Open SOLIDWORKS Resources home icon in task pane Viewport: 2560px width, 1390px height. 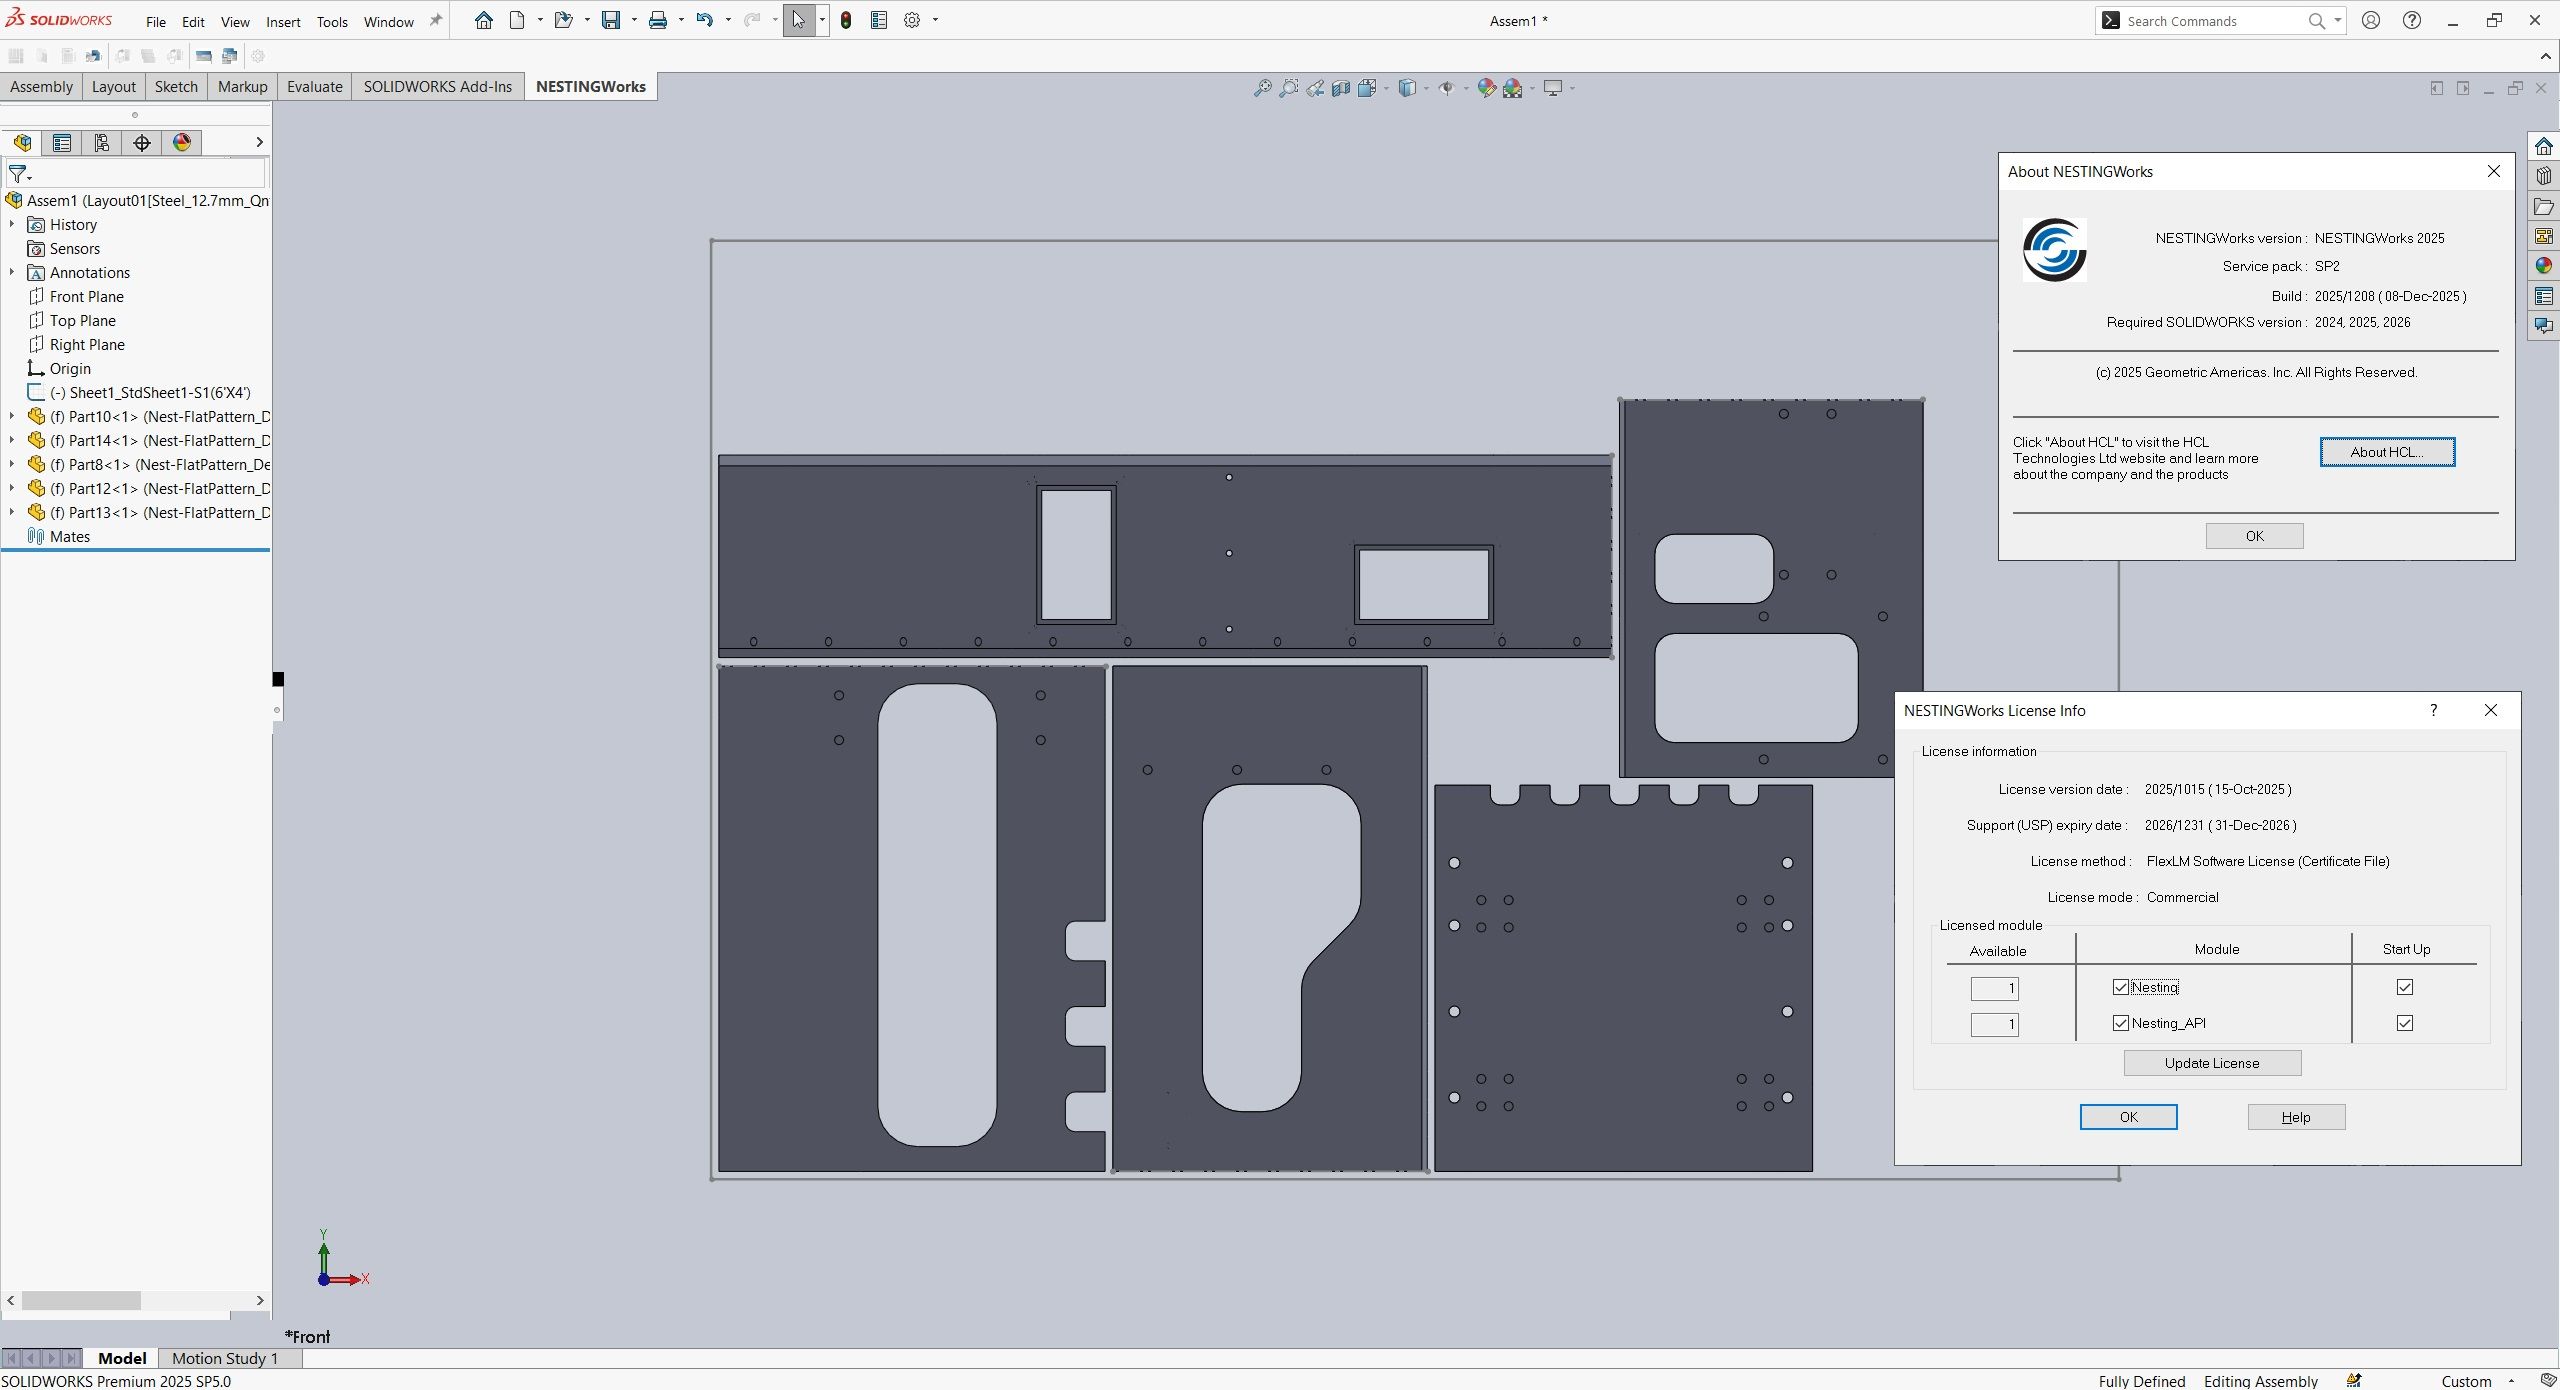[x=2544, y=146]
